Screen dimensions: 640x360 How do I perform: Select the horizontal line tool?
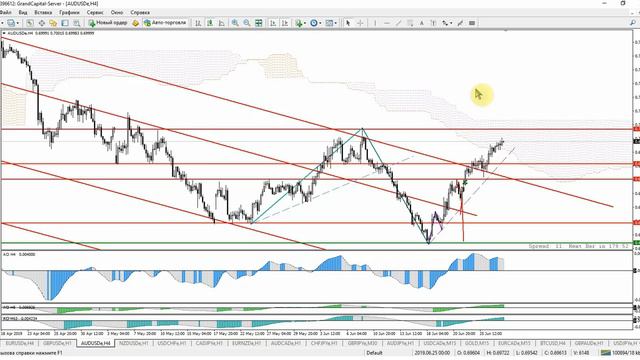click(387, 23)
